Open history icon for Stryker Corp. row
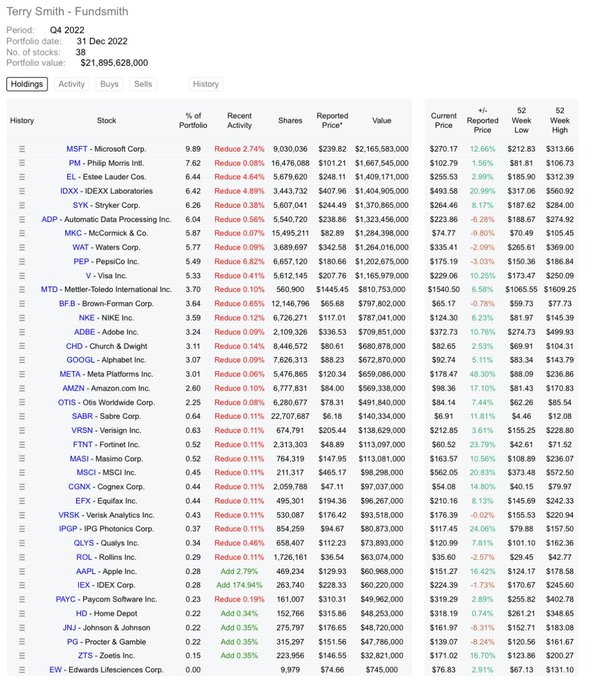Screen dimensions: 611x680 click(x=22, y=205)
